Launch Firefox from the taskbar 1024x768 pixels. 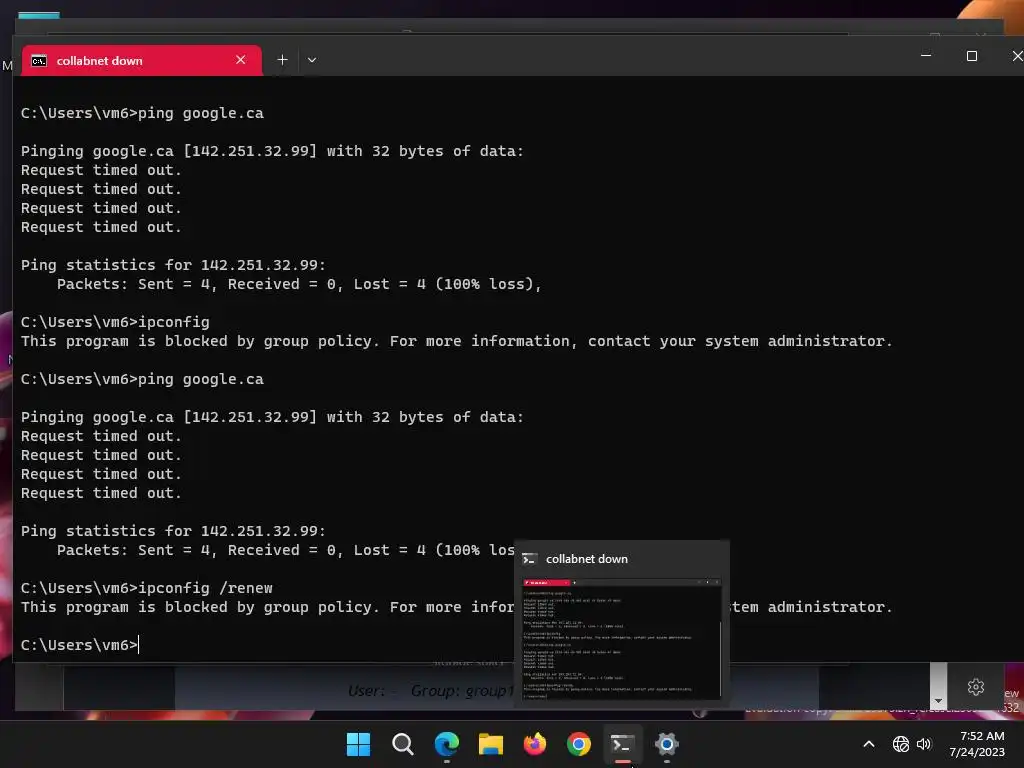tap(535, 744)
